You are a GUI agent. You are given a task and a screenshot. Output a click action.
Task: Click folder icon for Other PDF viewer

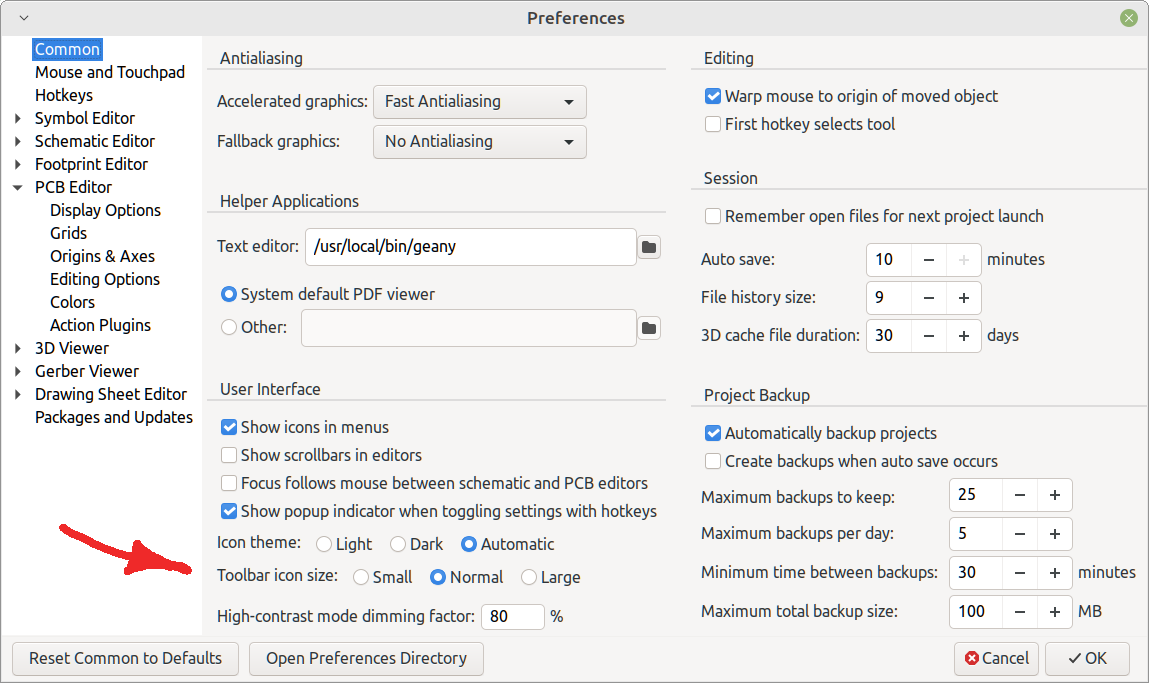pos(649,328)
